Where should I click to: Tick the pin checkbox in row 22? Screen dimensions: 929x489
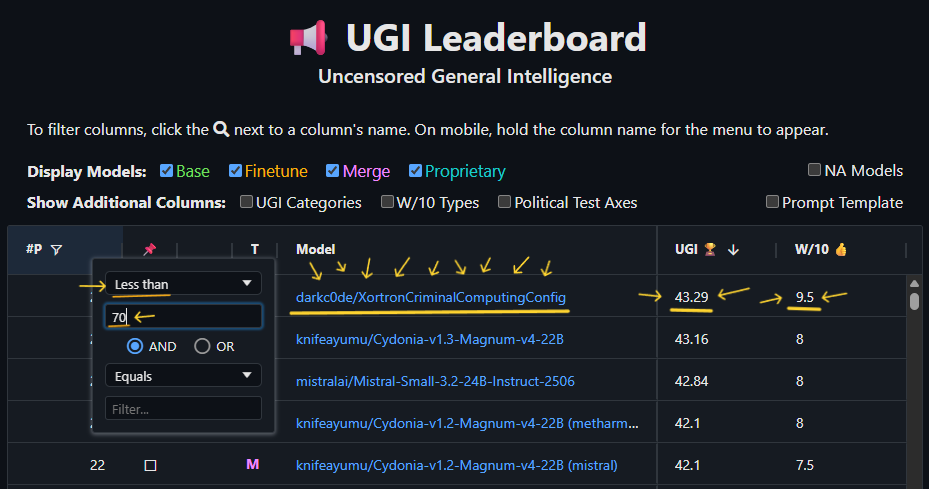pos(150,465)
